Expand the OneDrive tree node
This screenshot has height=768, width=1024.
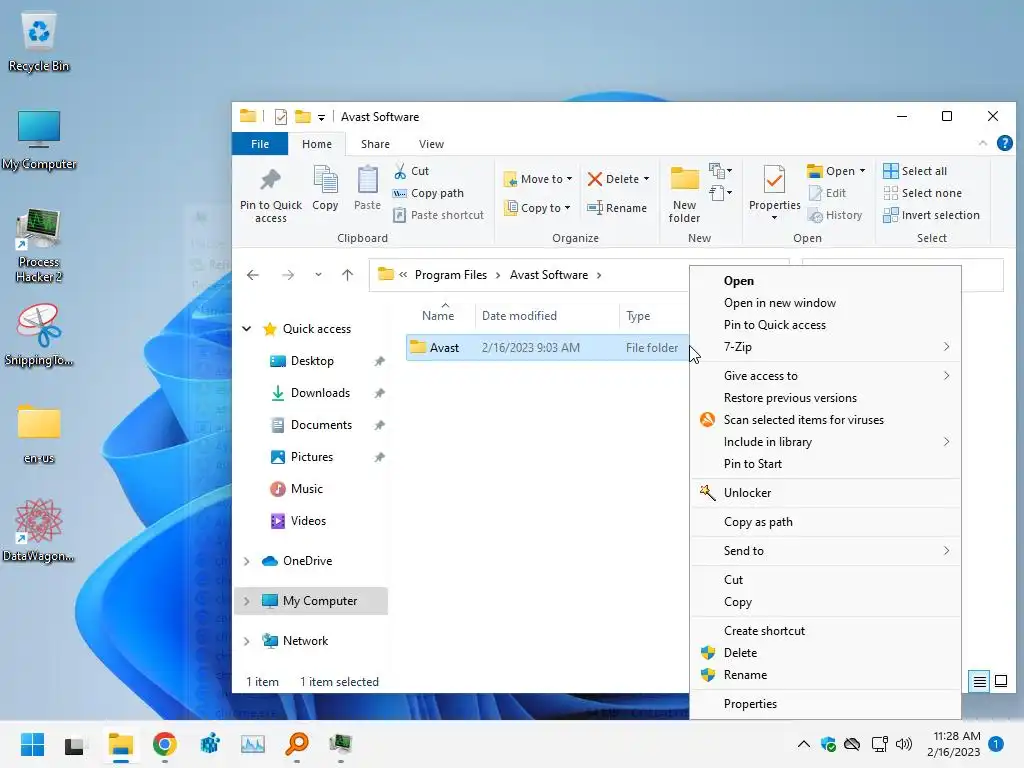click(x=247, y=561)
